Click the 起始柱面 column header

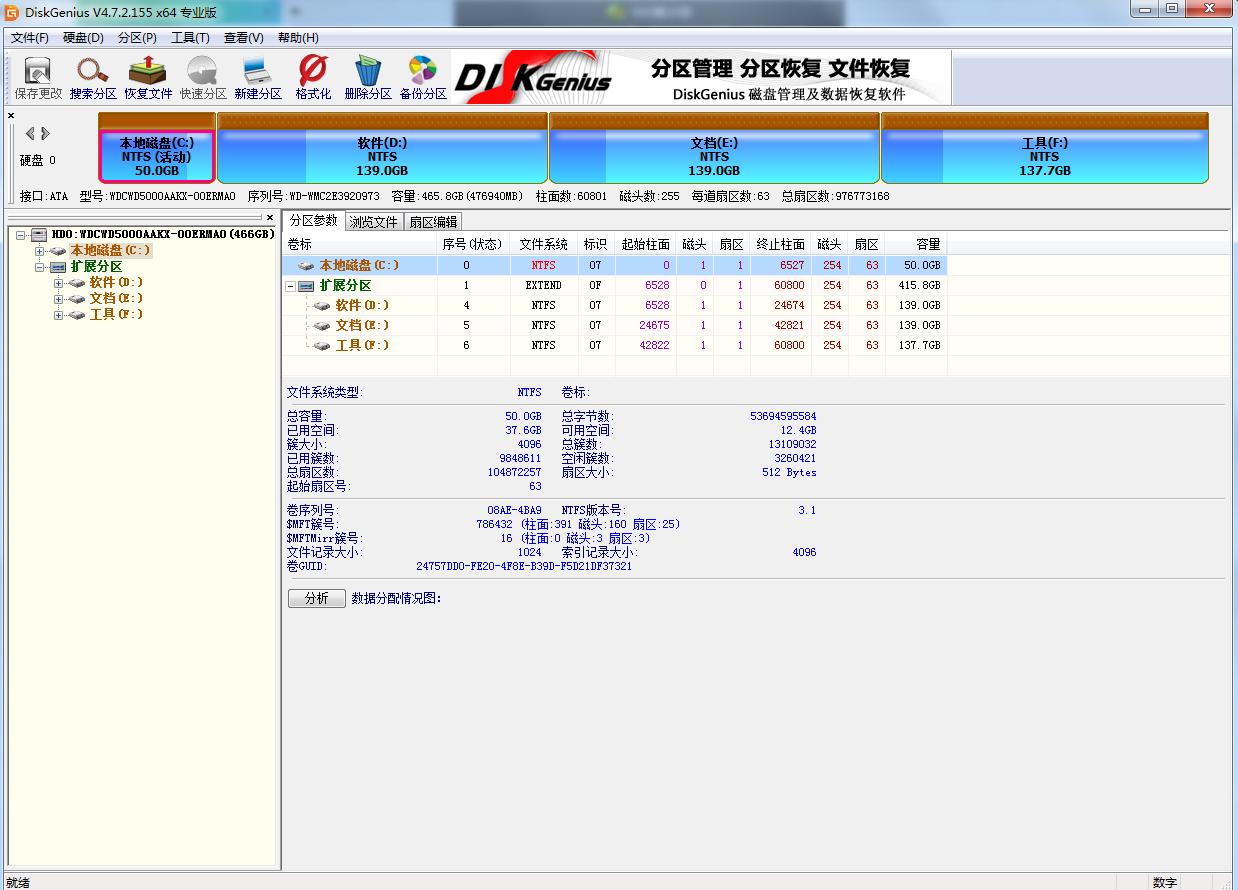click(x=645, y=244)
